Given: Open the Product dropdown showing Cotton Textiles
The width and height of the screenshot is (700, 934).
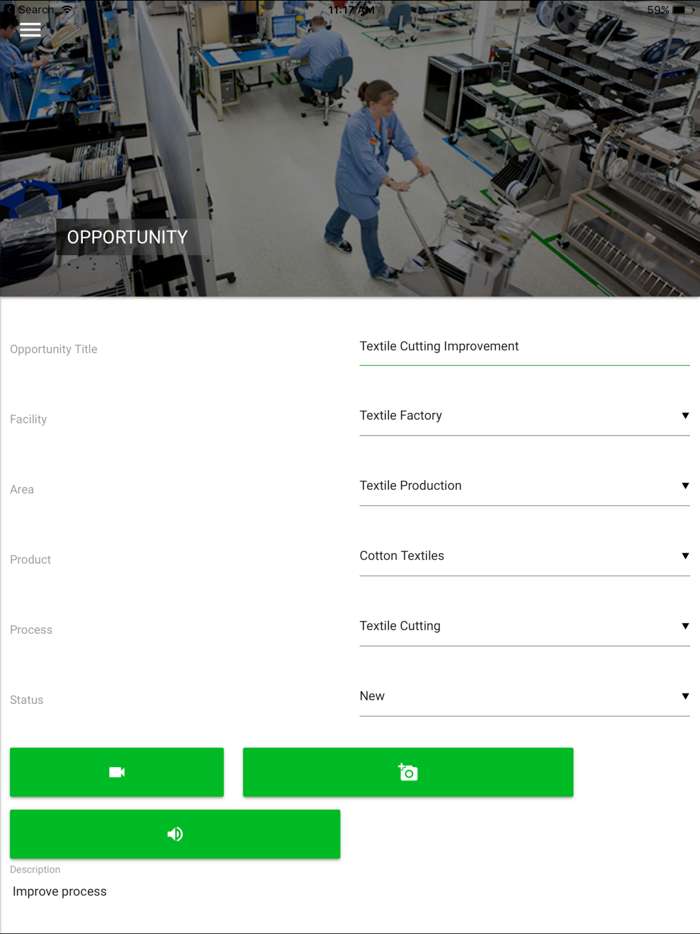Looking at the screenshot, I should pyautogui.click(x=524, y=556).
